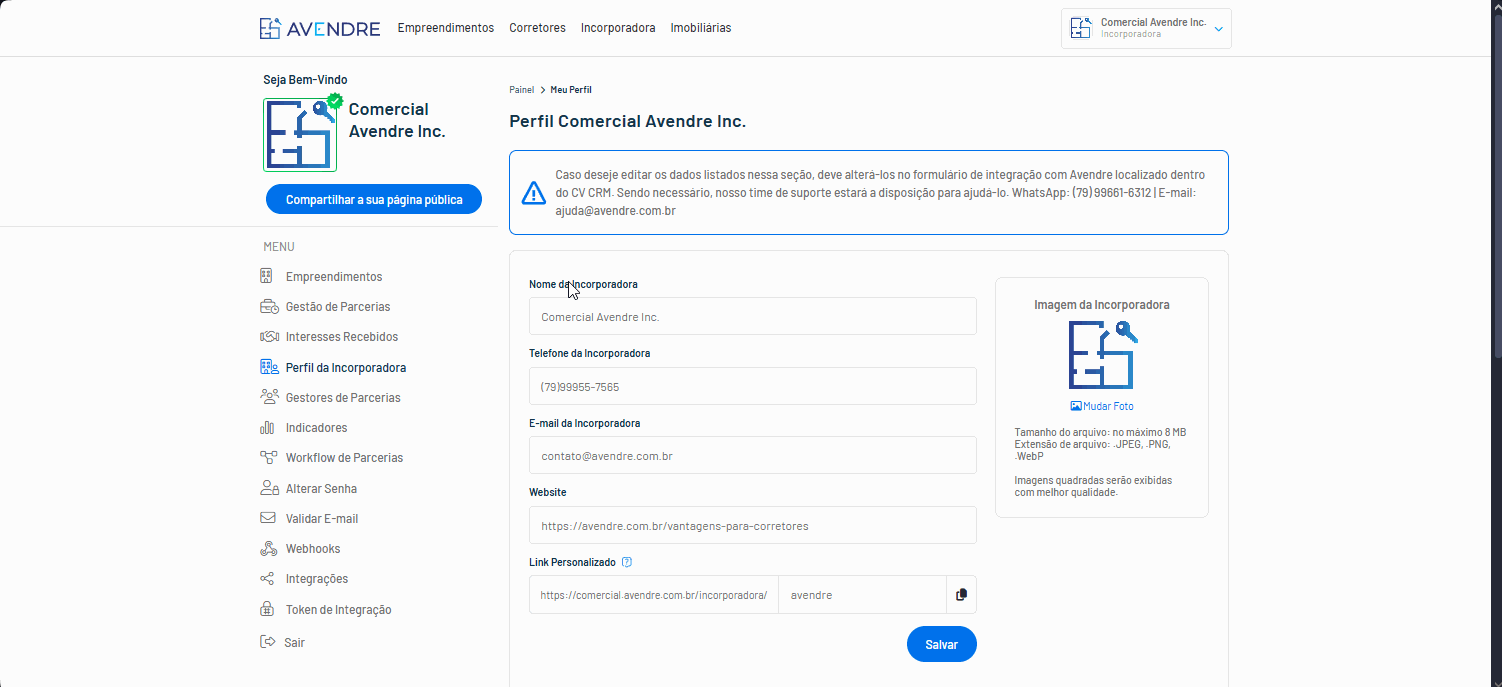Click the picture icon beside Mudar Foto
This screenshot has height=687, width=1502.
(1076, 406)
